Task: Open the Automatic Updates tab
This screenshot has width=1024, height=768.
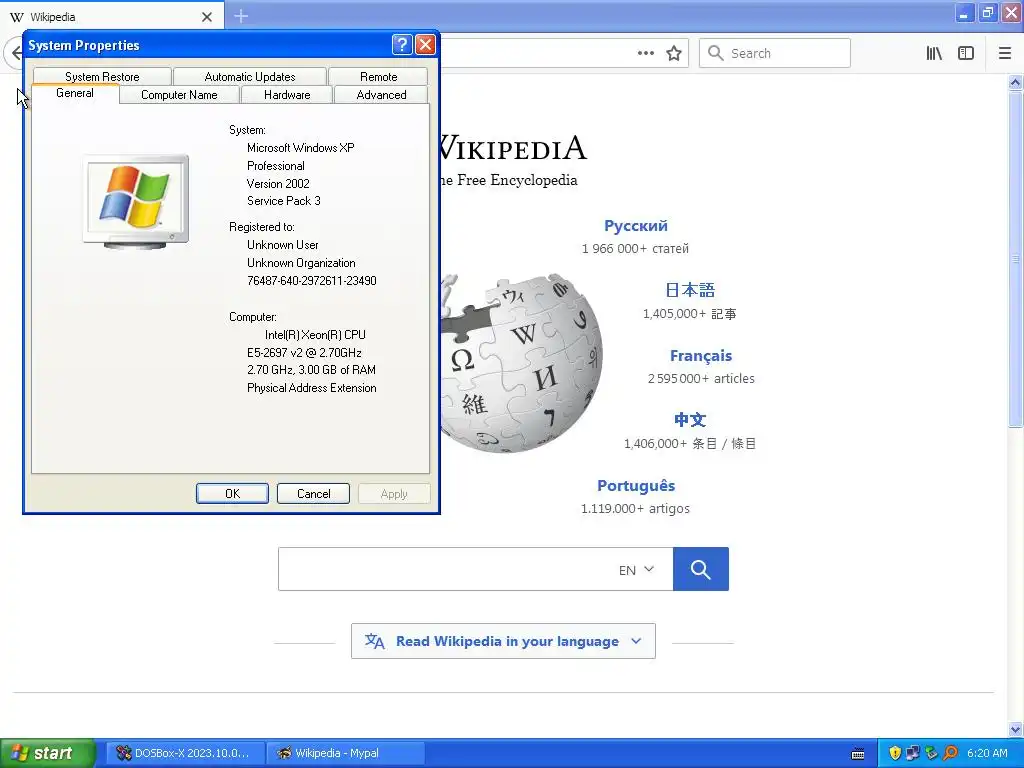Action: pyautogui.click(x=250, y=76)
